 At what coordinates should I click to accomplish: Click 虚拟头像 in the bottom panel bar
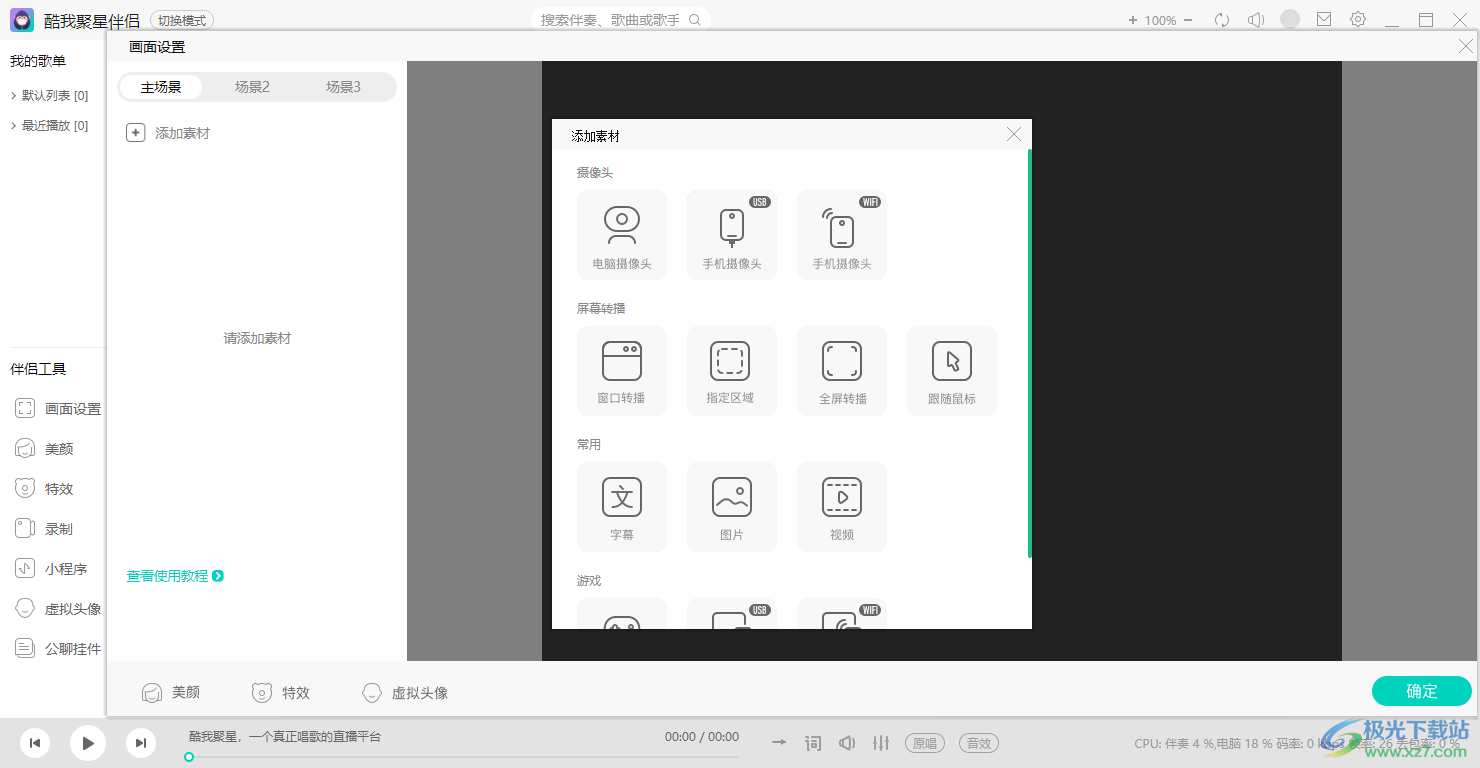point(405,692)
